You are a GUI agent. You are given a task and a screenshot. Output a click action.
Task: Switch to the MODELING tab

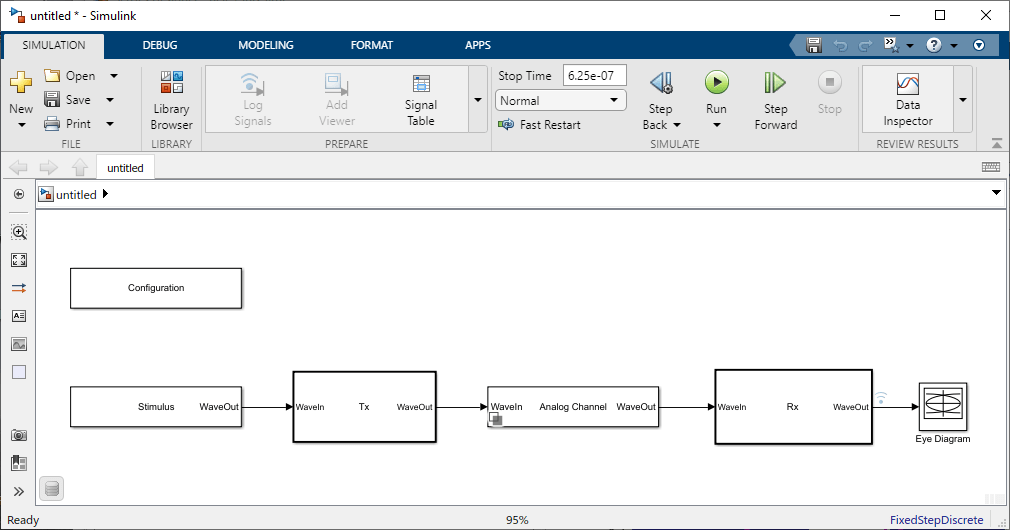point(265,45)
